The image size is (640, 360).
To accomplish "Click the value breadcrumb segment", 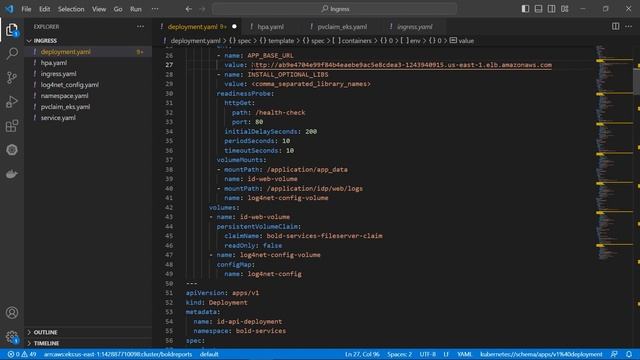I will coord(462,41).
